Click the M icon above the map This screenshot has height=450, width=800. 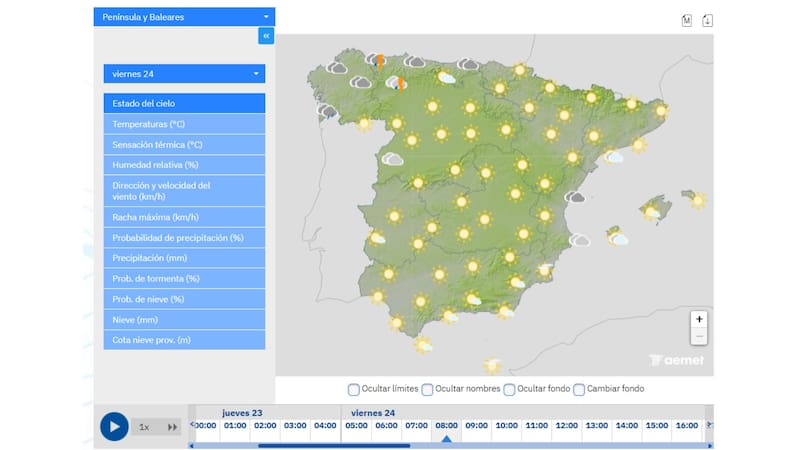coord(687,20)
